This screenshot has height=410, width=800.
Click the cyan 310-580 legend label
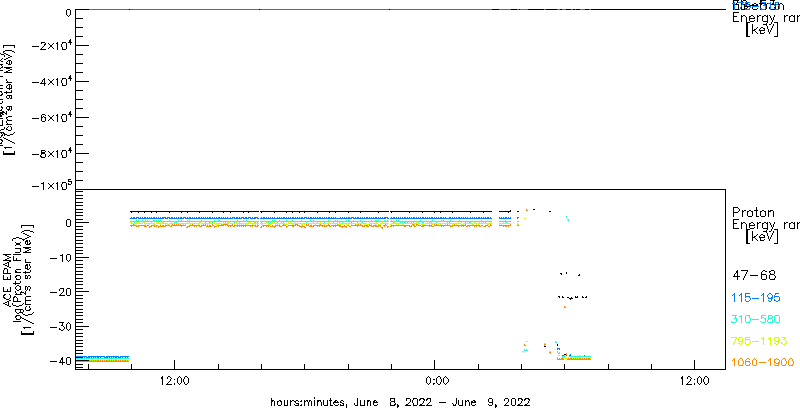[x=756, y=320]
